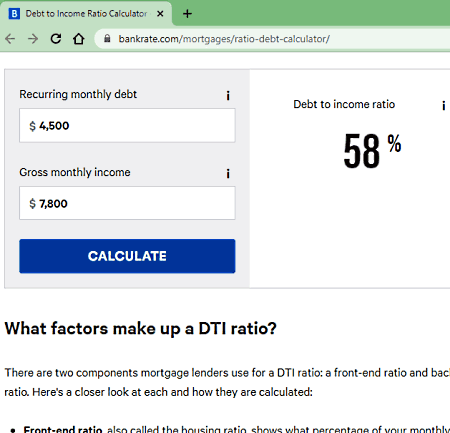
Task: Click the browser forward arrow
Action: [33, 39]
